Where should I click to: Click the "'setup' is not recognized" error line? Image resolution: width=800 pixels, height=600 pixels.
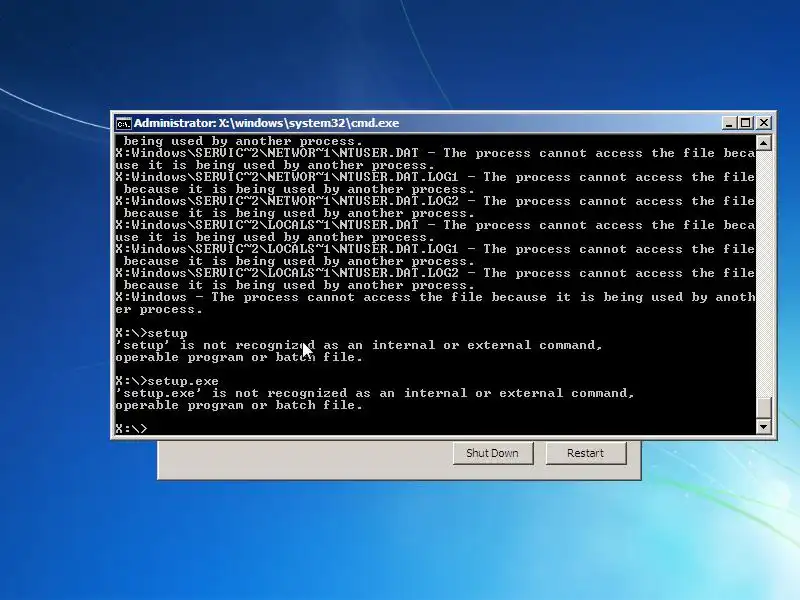[359, 345]
